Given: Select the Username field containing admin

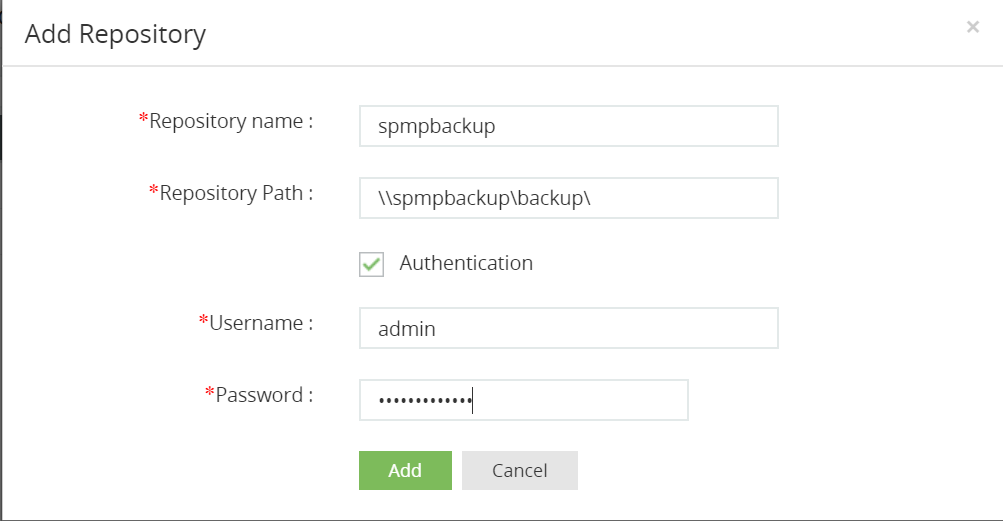Looking at the screenshot, I should [568, 328].
